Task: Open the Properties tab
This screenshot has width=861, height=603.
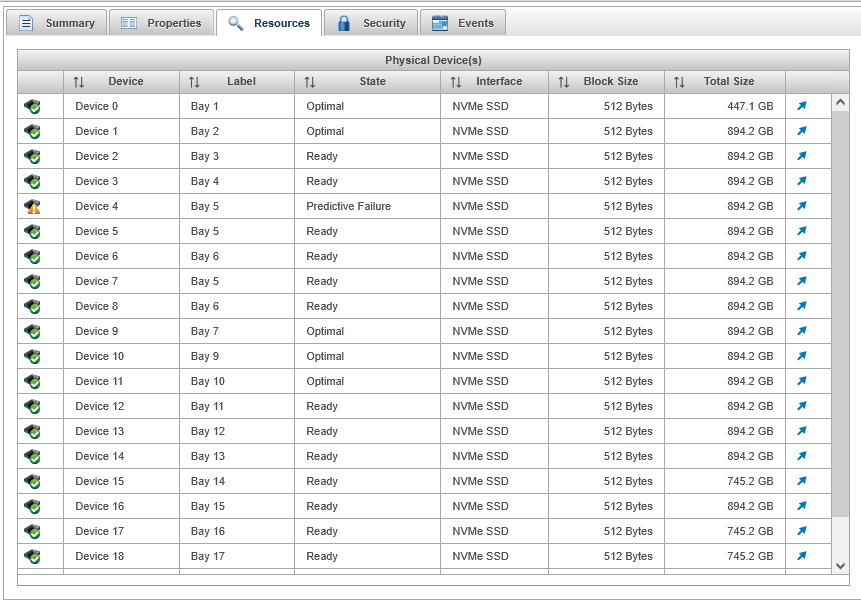Action: pyautogui.click(x=161, y=23)
